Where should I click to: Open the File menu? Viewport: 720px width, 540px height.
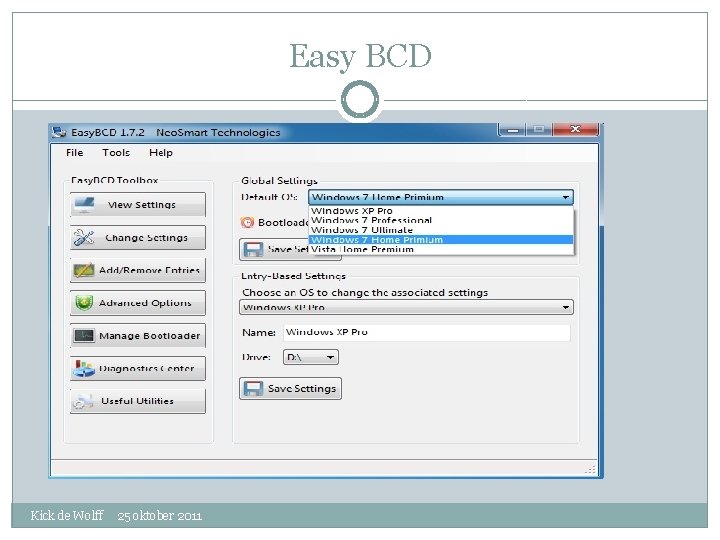point(74,152)
